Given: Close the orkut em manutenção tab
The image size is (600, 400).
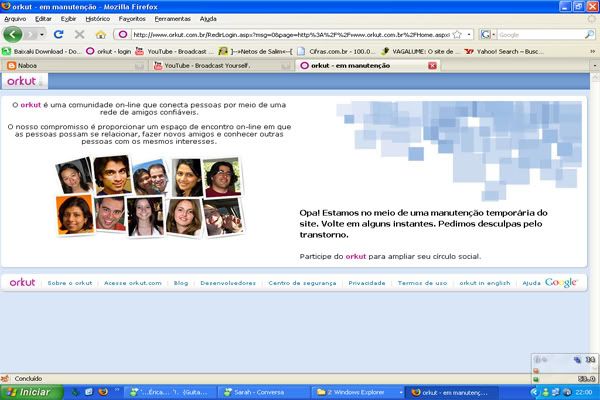Looking at the screenshot, I should pyautogui.click(x=432, y=66).
